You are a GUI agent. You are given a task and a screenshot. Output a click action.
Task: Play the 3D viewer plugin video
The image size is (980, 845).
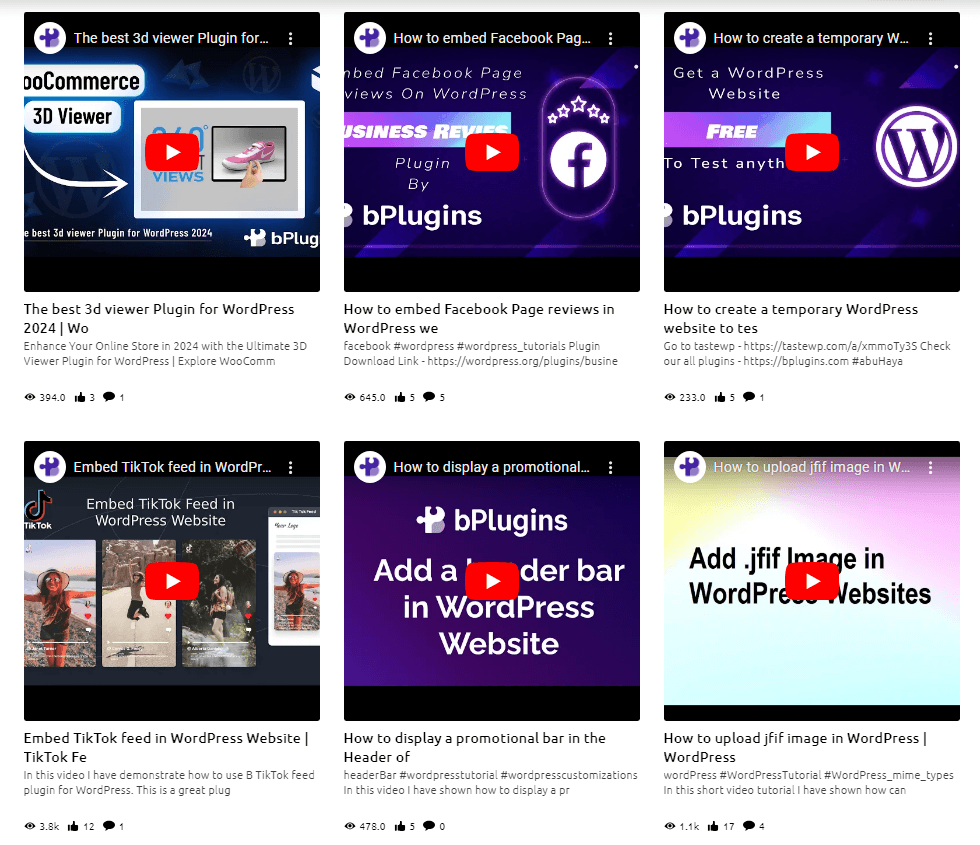click(x=172, y=152)
